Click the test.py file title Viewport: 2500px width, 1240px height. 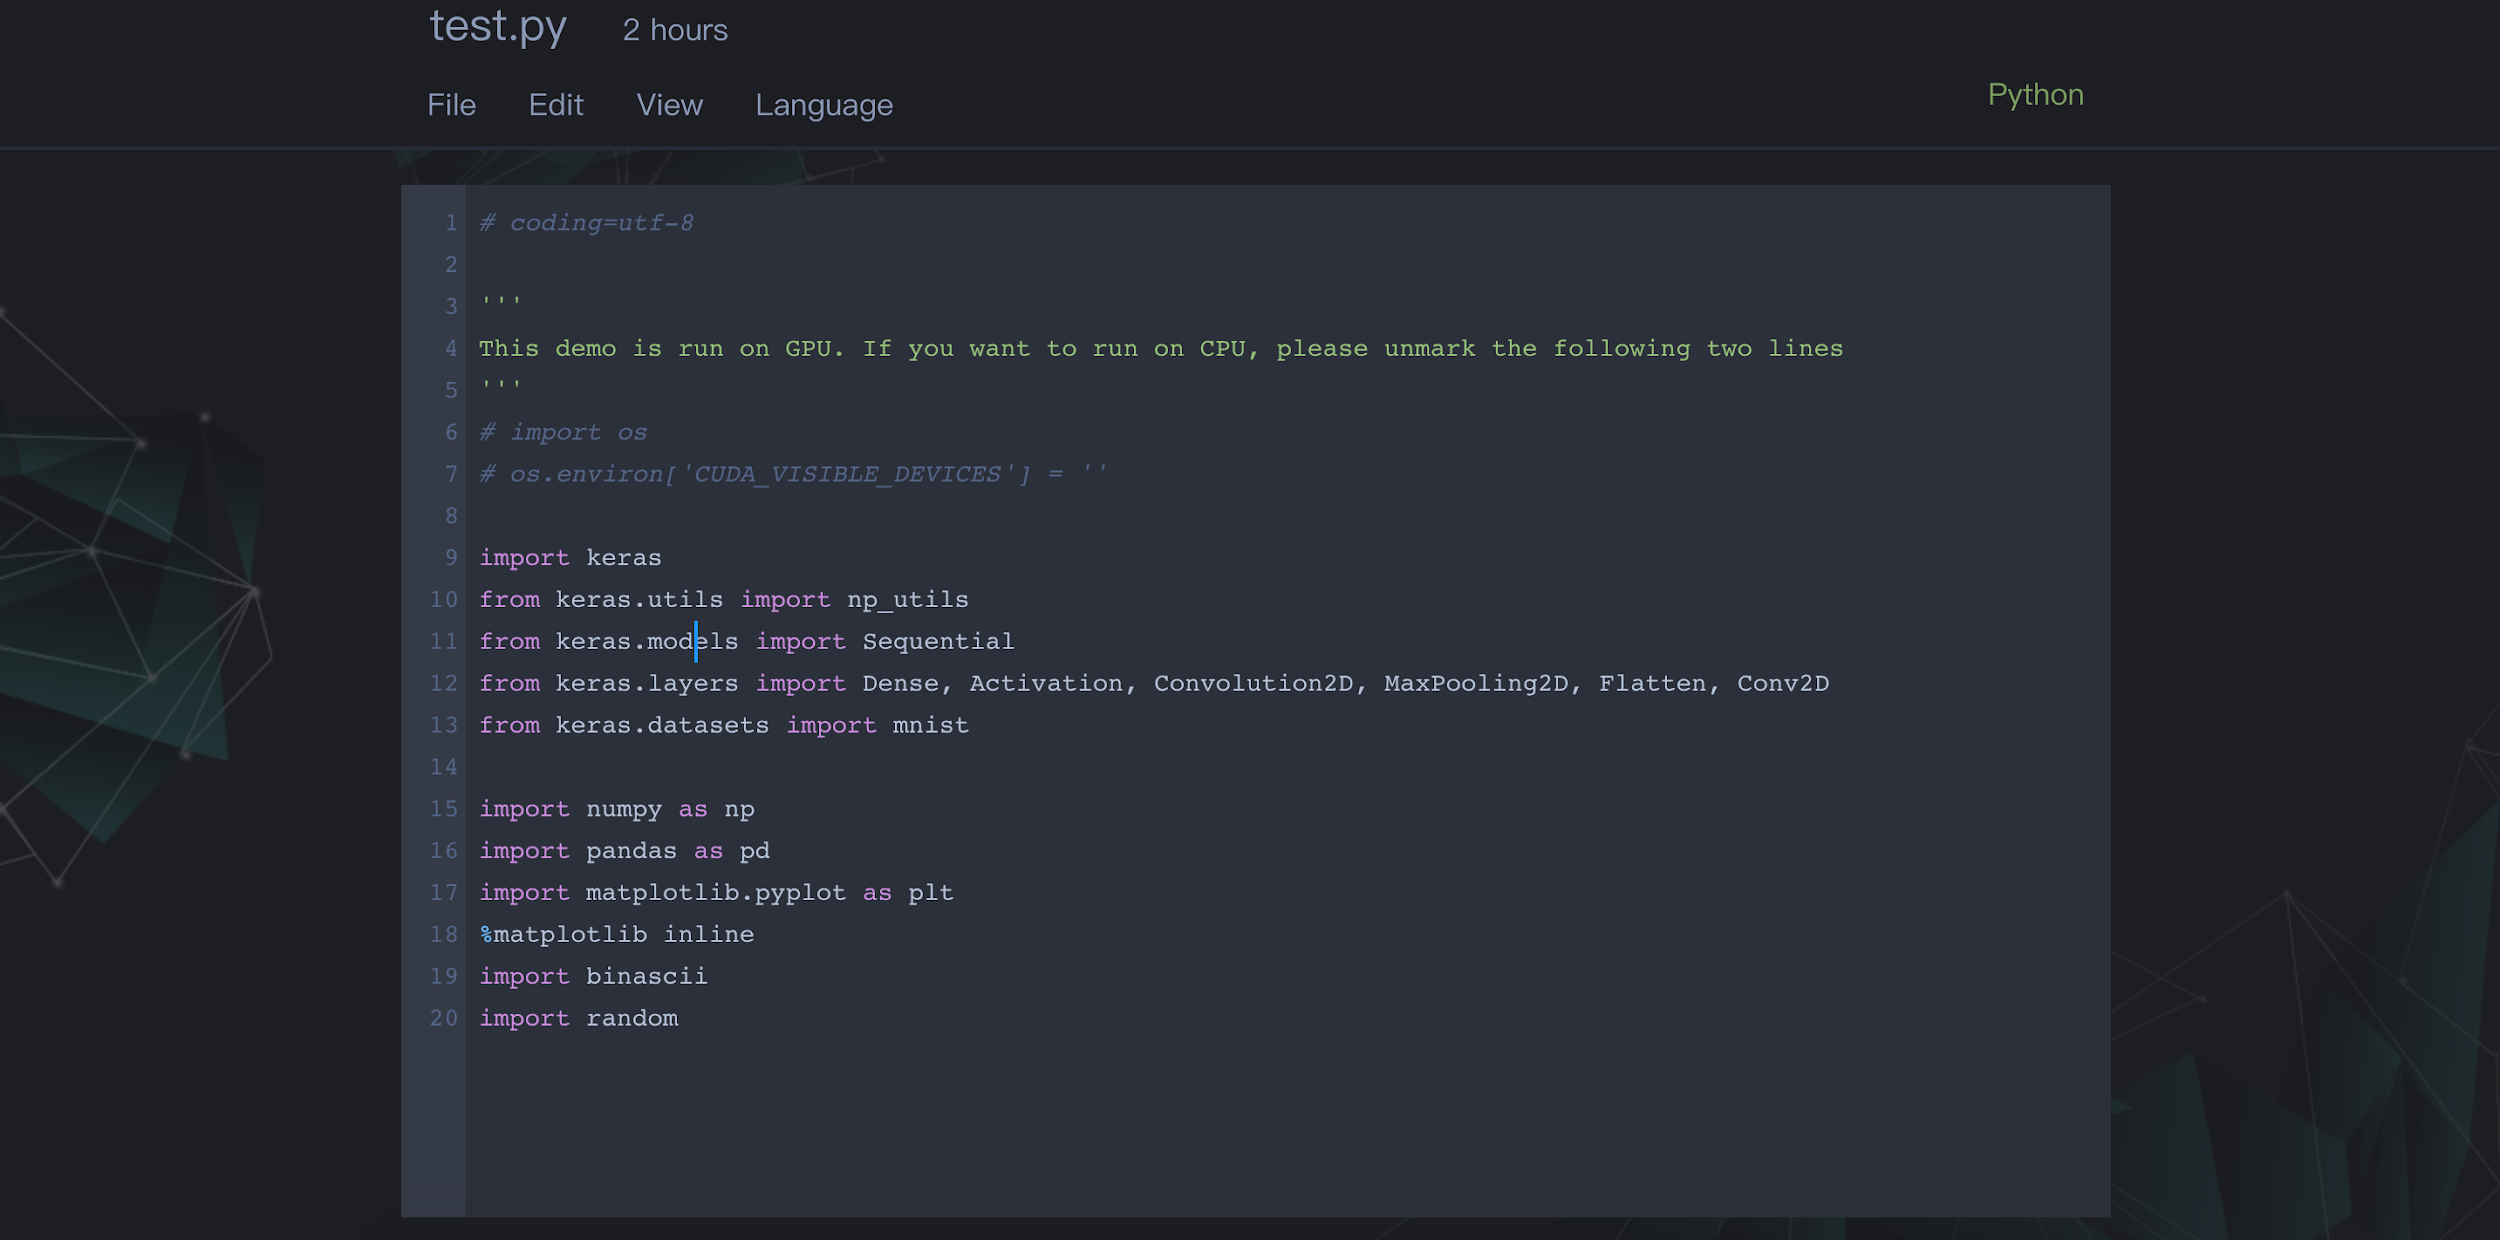[x=498, y=27]
